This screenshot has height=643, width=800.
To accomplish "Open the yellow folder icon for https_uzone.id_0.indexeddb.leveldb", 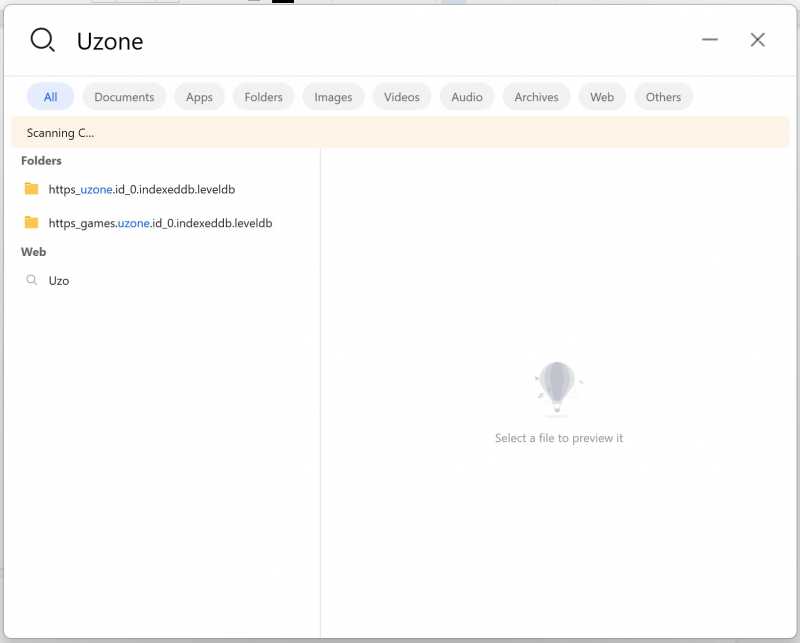I will click(x=32, y=189).
